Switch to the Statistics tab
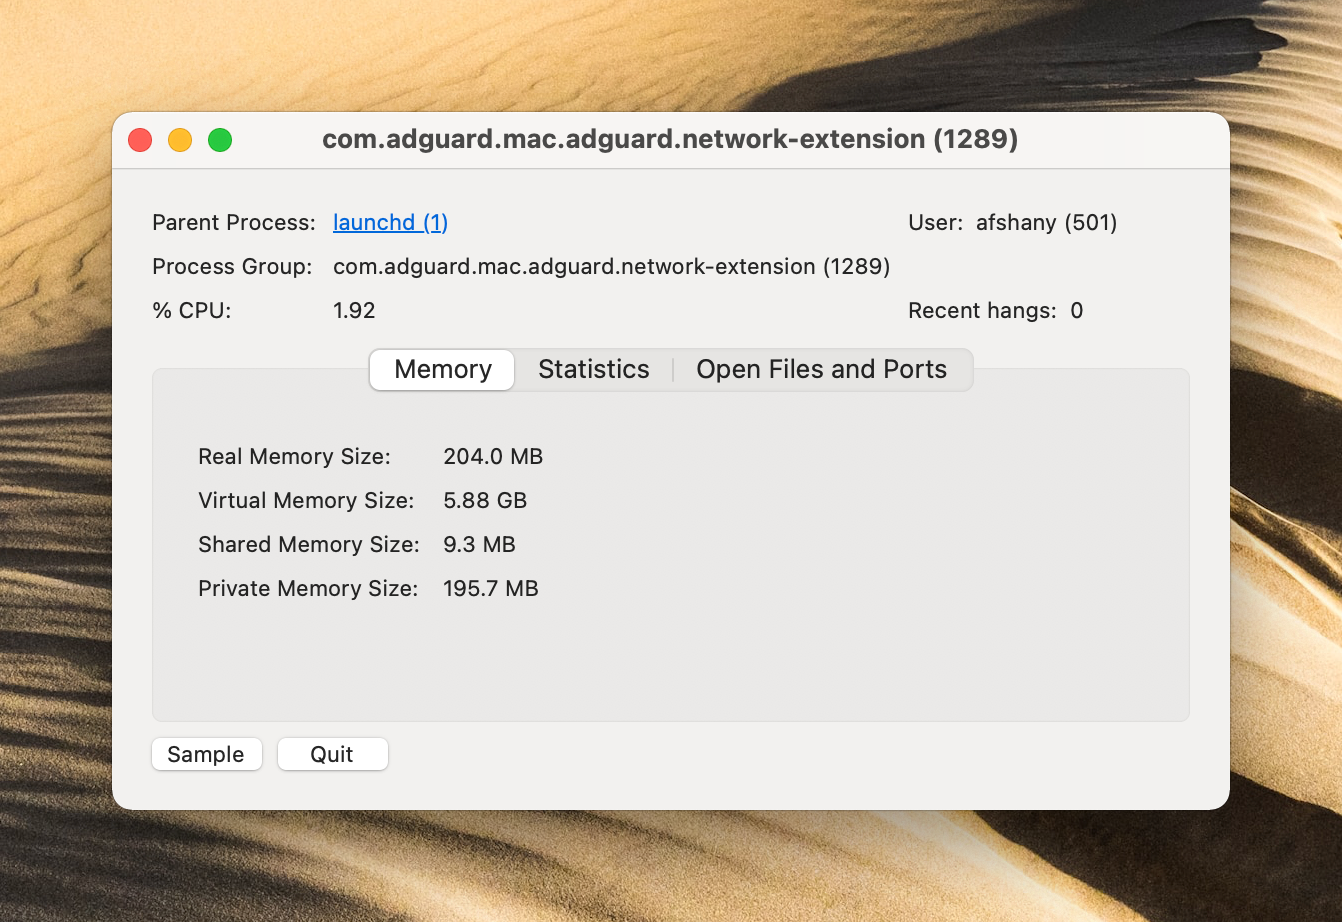1342x922 pixels. click(593, 369)
